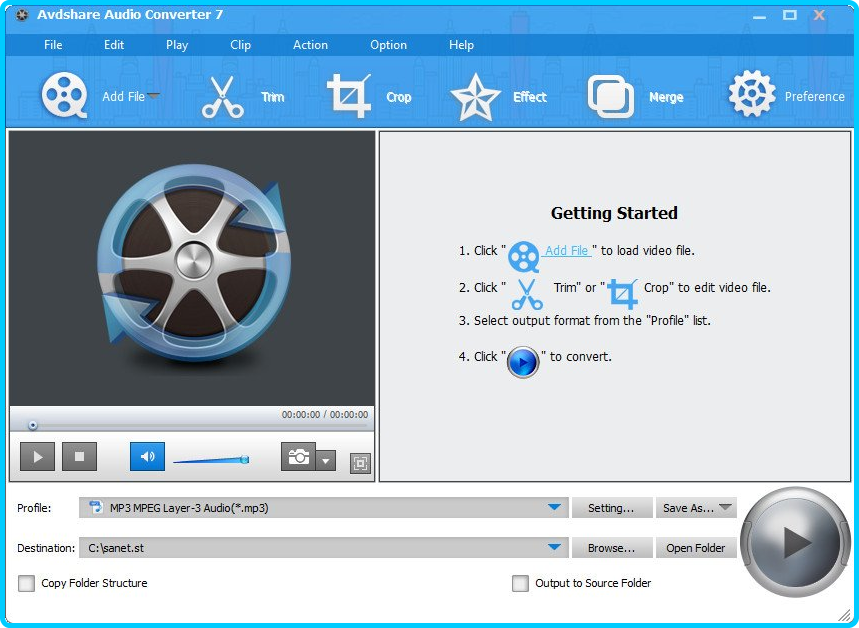Click the scissors icon in Getting Started step 2
Screen dimensions: 859x628
click(527, 294)
